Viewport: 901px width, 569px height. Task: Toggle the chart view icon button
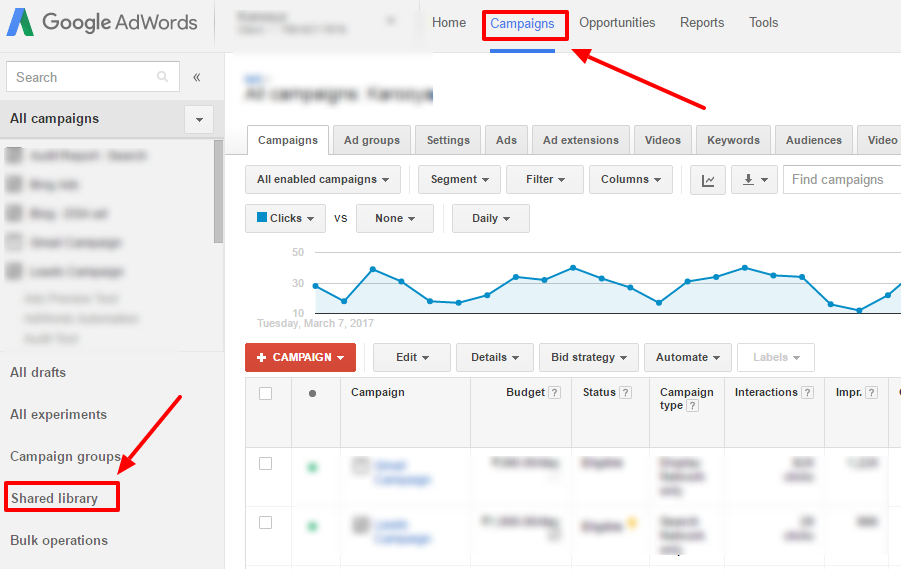pos(708,180)
